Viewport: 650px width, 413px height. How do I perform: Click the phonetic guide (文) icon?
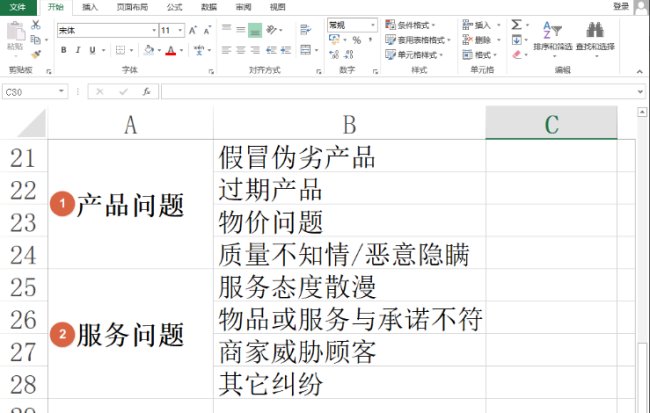click(x=199, y=50)
